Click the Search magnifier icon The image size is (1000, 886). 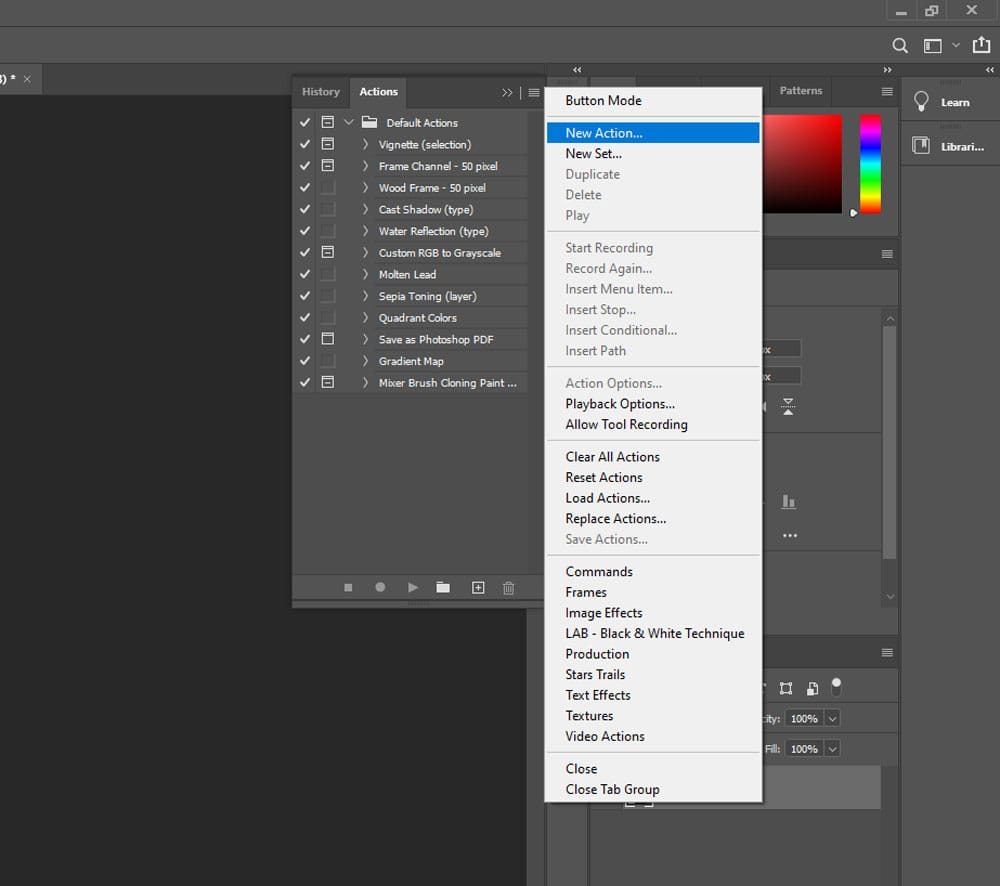click(x=899, y=45)
